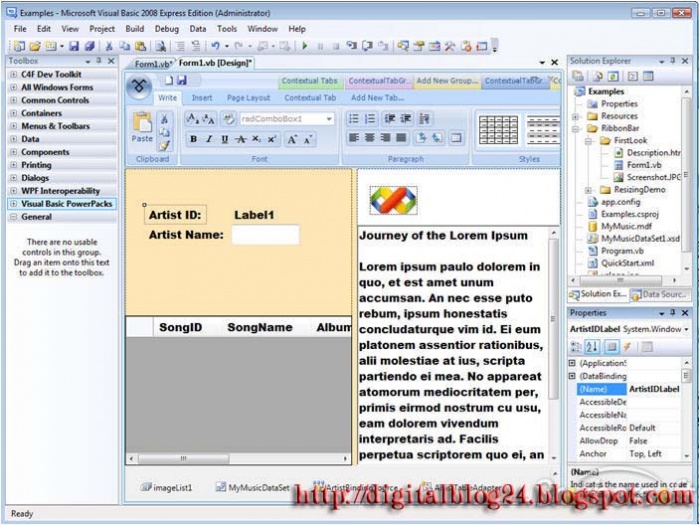This screenshot has width=700, height=525.
Task: Click the Alphabetical sort icon in Properties
Action: point(592,346)
